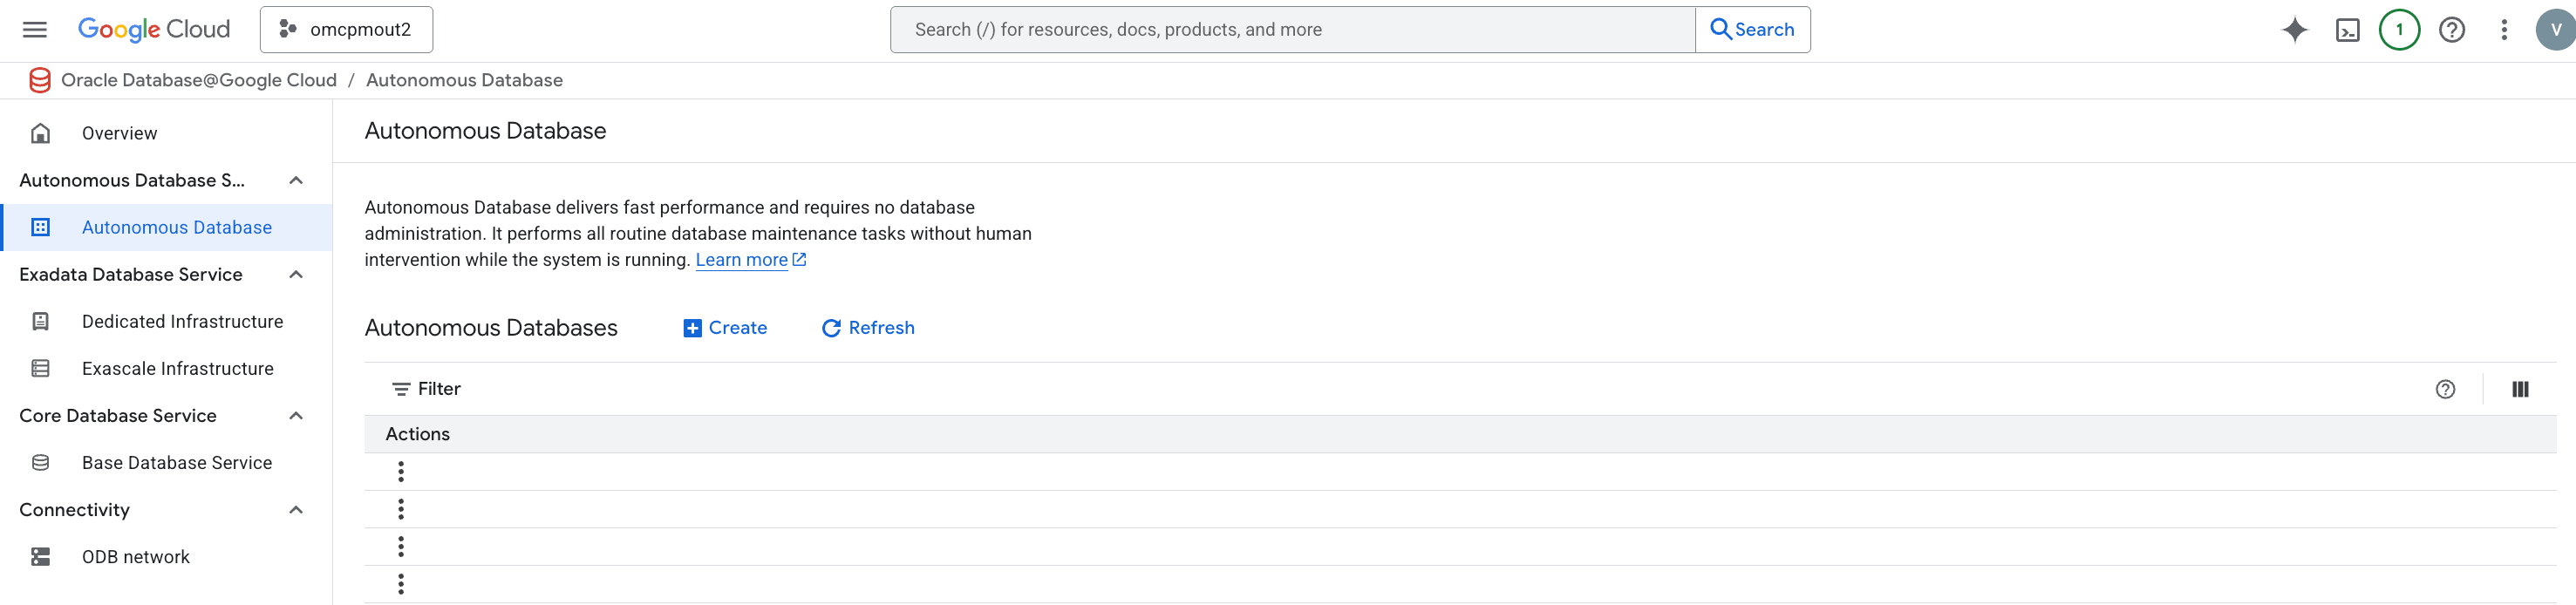Open actions menu for second table row
The height and width of the screenshot is (605, 2576).
click(x=401, y=509)
